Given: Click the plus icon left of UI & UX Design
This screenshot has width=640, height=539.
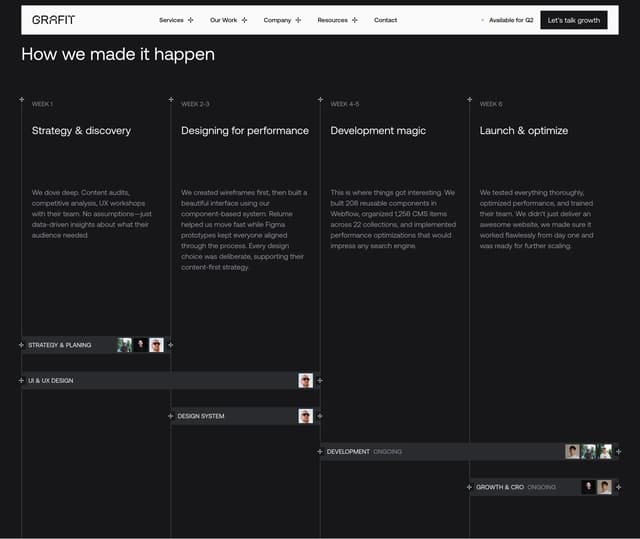Looking at the screenshot, I should coord(21,380).
